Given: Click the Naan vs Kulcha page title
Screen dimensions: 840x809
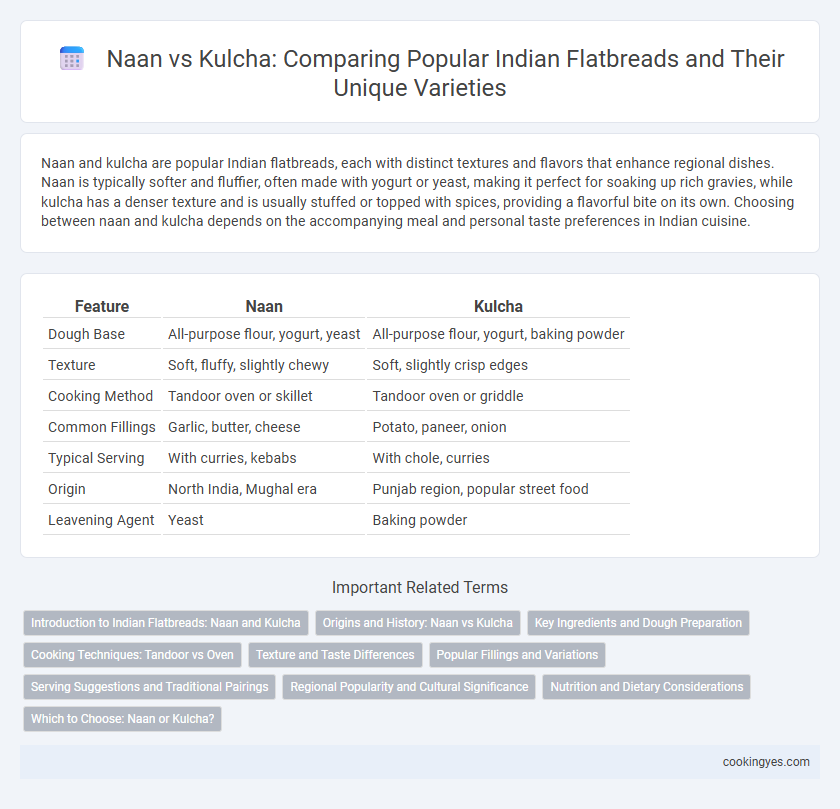Looking at the screenshot, I should click(445, 73).
